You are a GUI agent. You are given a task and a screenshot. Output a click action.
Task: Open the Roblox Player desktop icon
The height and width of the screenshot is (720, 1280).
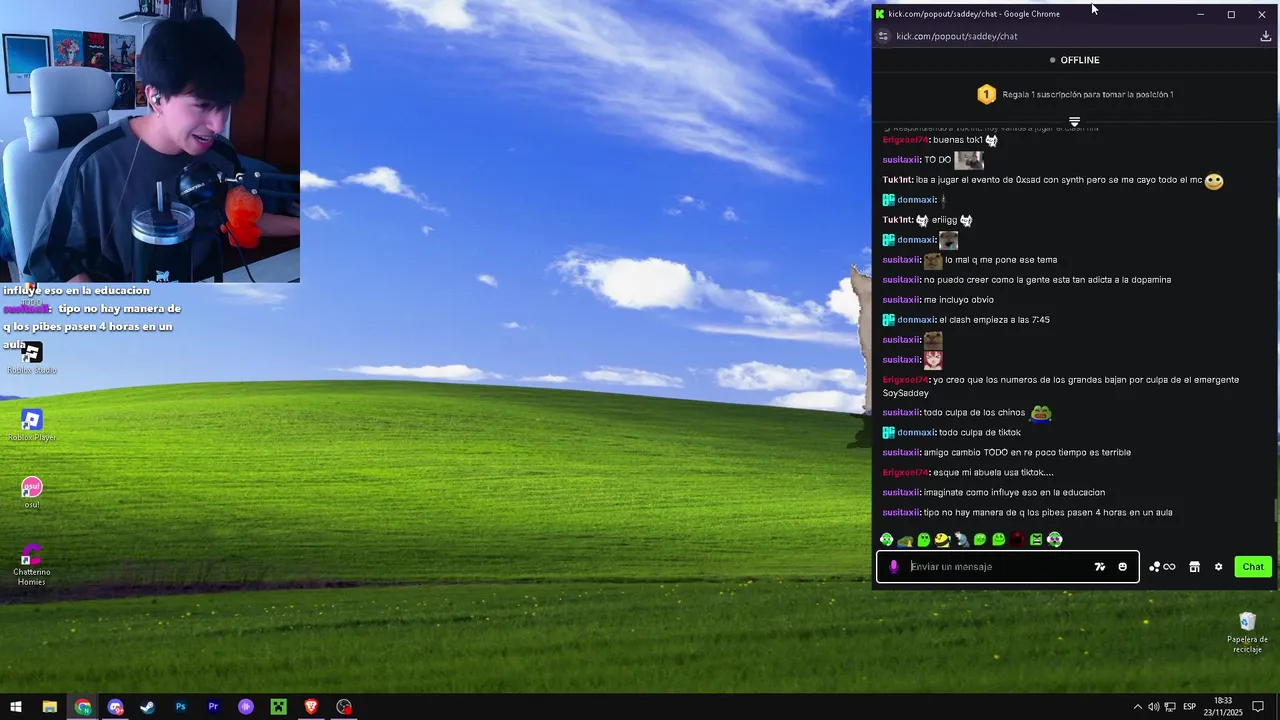32,425
